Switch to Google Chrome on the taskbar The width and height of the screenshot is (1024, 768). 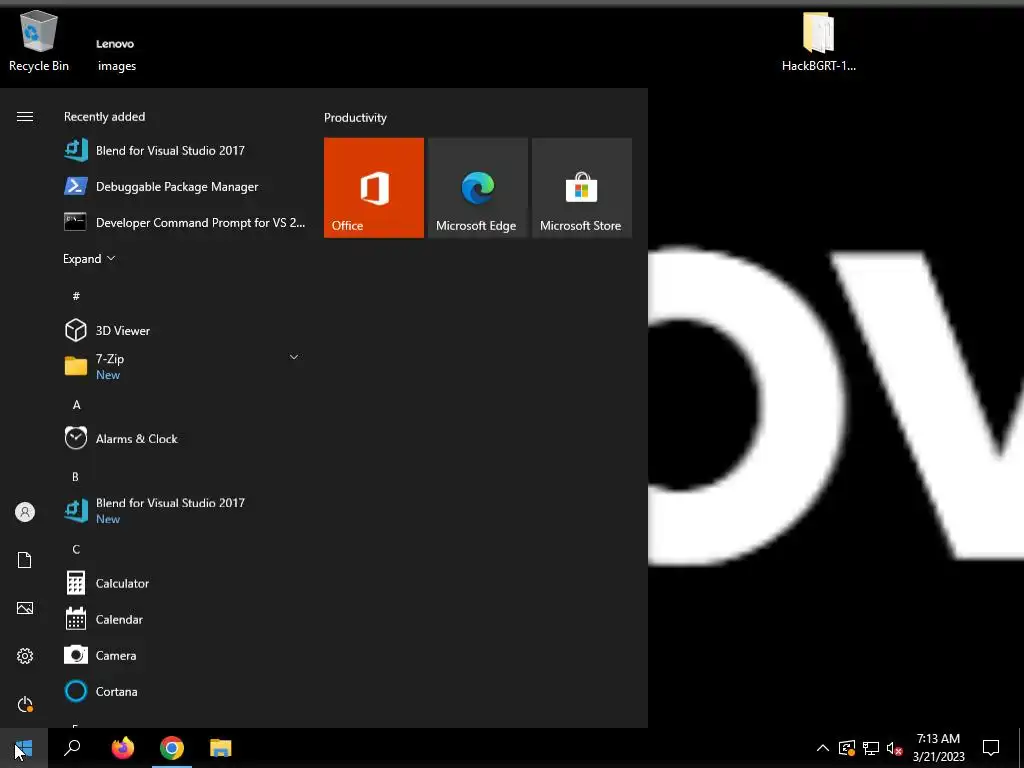click(x=172, y=748)
